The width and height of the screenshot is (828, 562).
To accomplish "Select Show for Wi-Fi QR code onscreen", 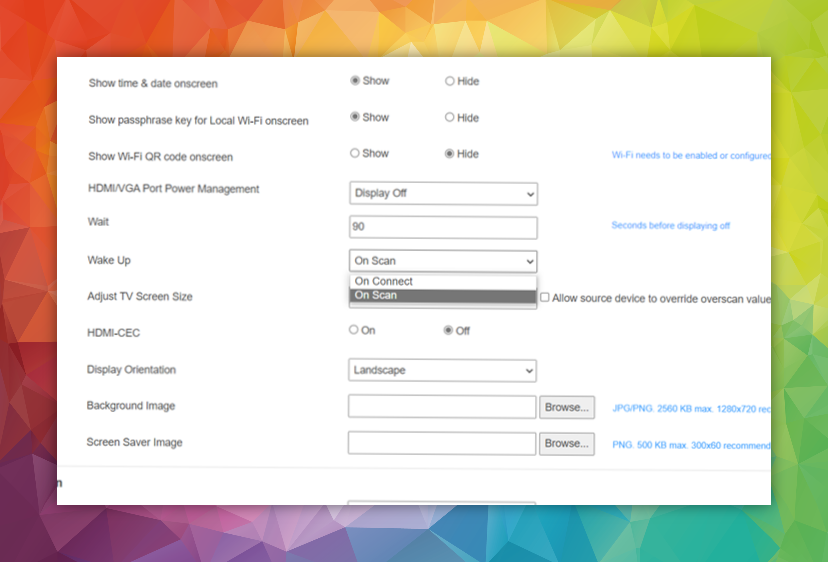I will pos(355,153).
